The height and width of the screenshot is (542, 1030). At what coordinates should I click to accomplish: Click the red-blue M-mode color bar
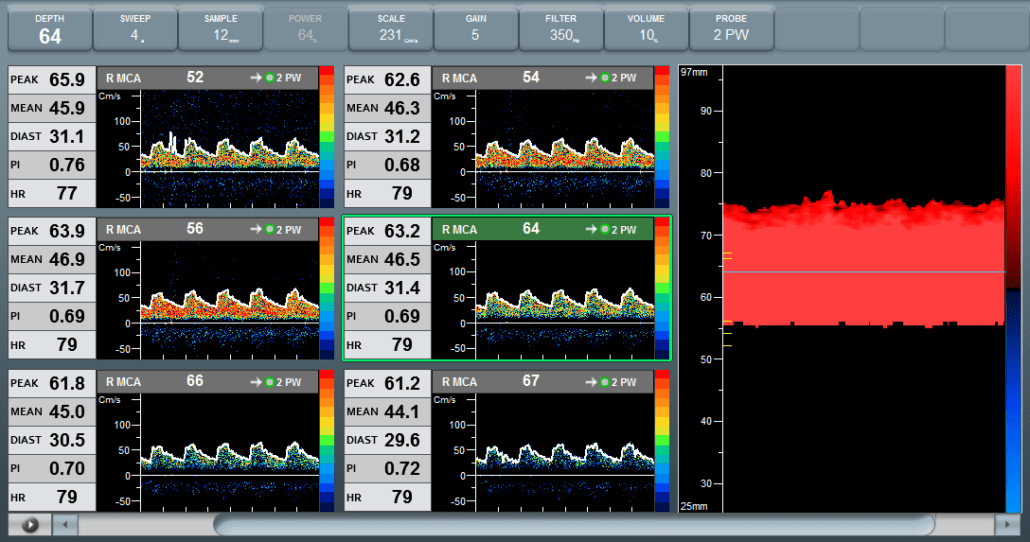[x=1014, y=288]
